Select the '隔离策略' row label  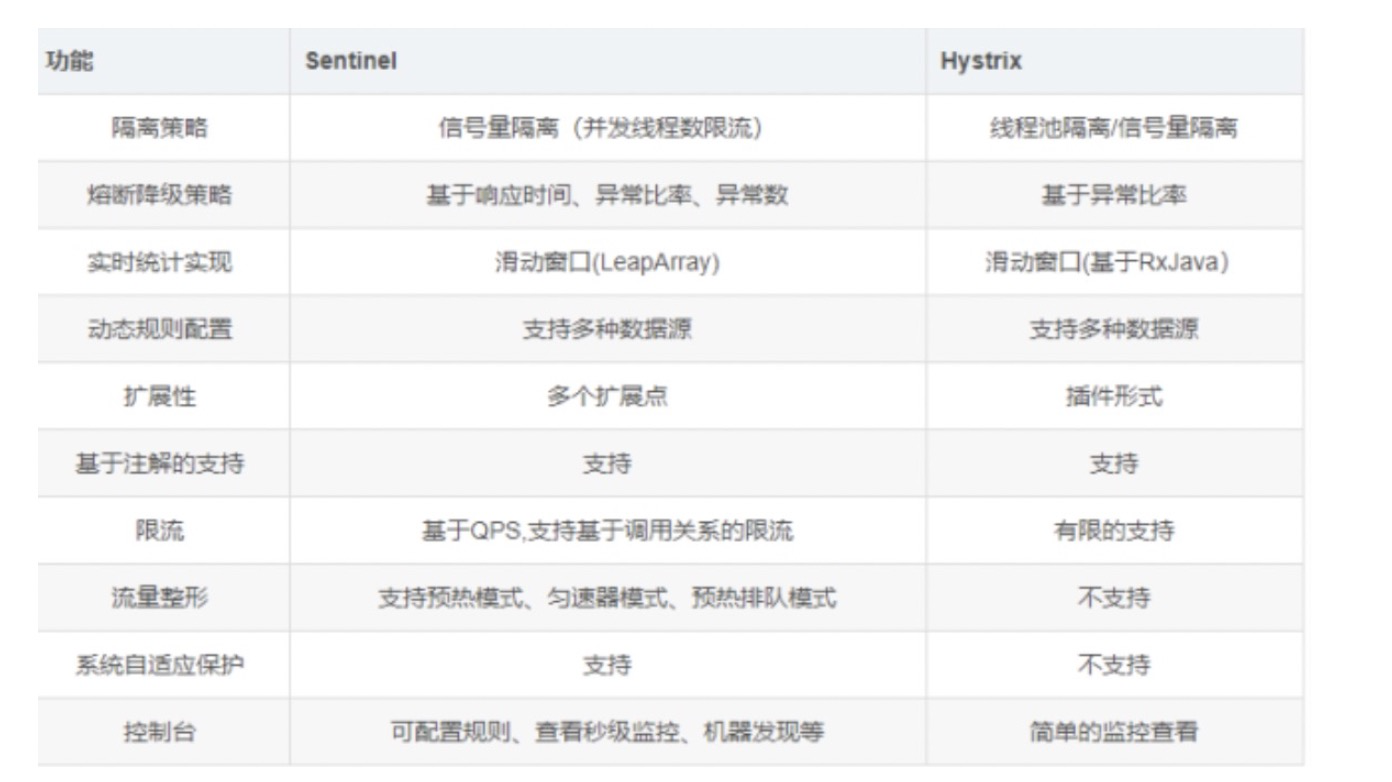click(160, 128)
